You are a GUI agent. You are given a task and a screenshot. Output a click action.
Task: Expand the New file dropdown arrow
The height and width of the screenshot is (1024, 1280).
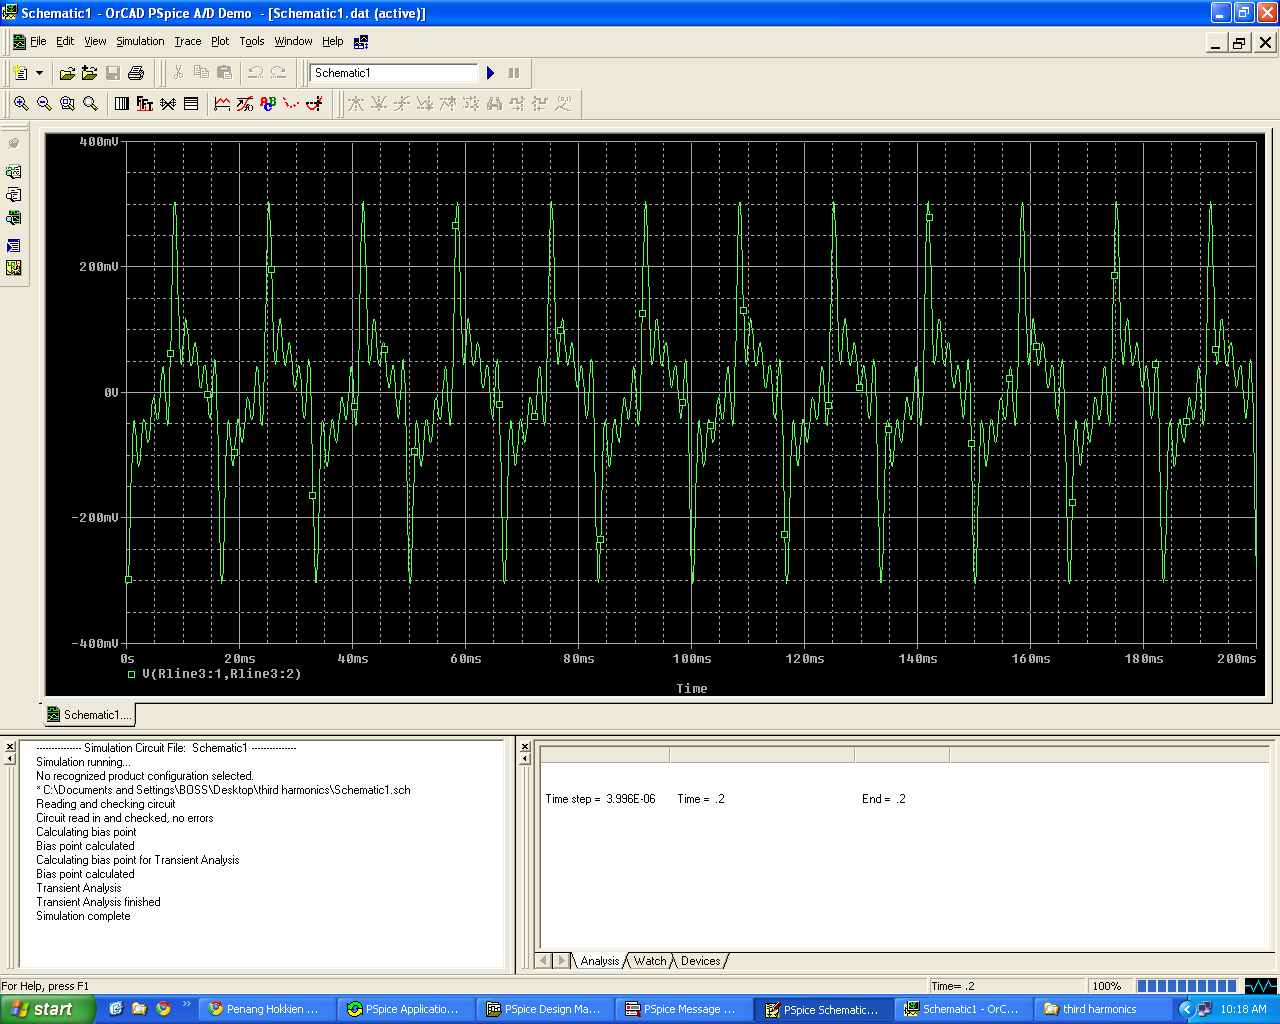point(40,73)
